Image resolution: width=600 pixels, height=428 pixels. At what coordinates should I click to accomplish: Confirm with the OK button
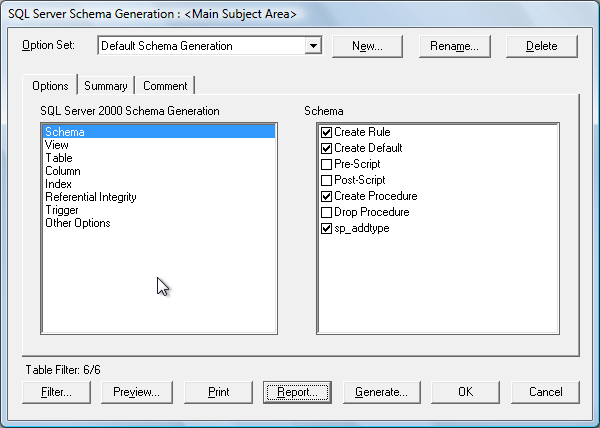(x=465, y=392)
